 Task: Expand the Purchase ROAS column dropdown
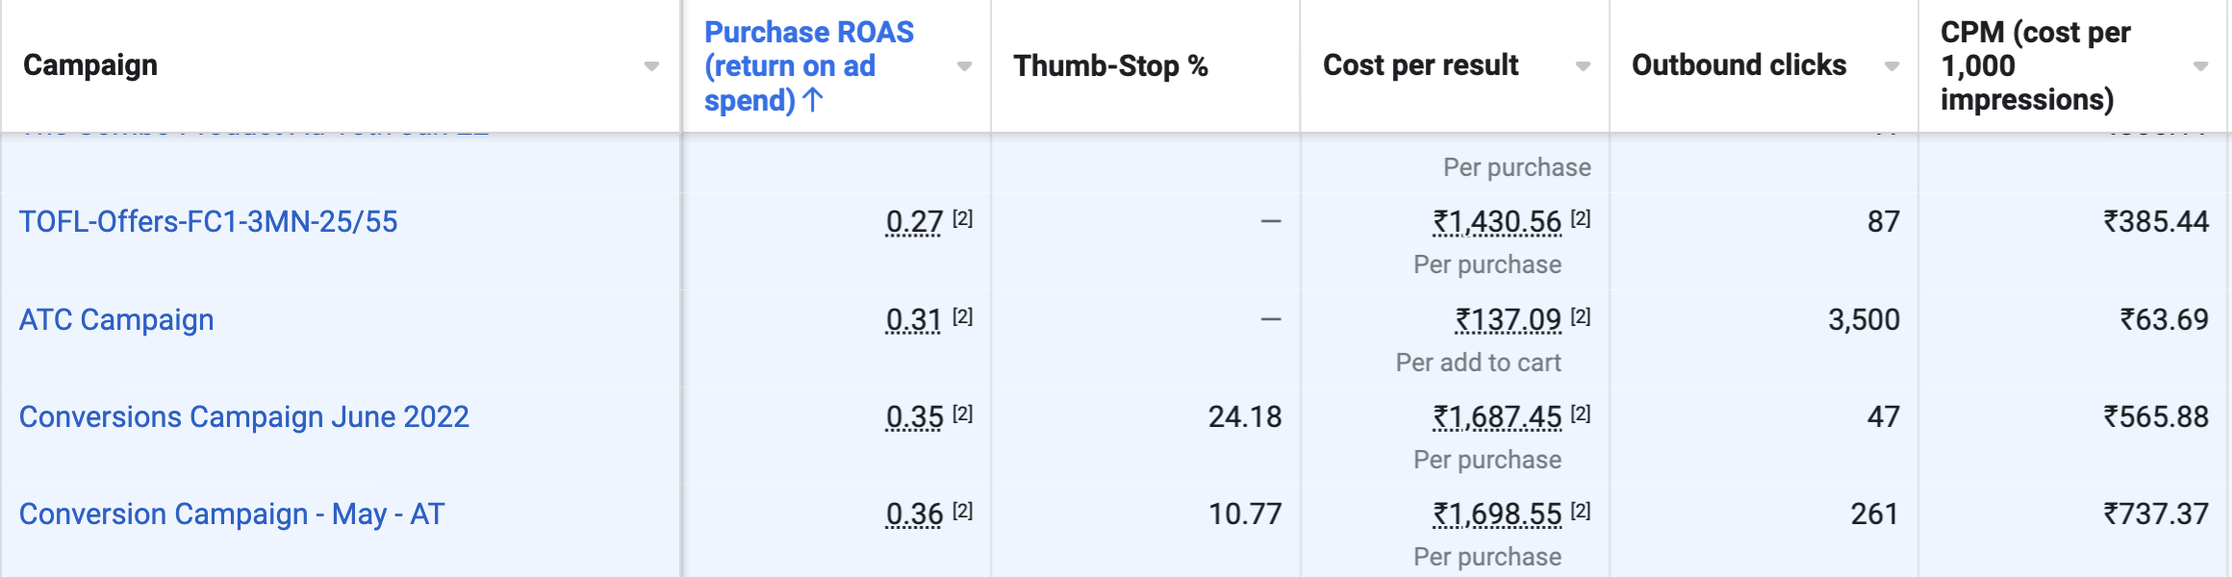[x=964, y=67]
